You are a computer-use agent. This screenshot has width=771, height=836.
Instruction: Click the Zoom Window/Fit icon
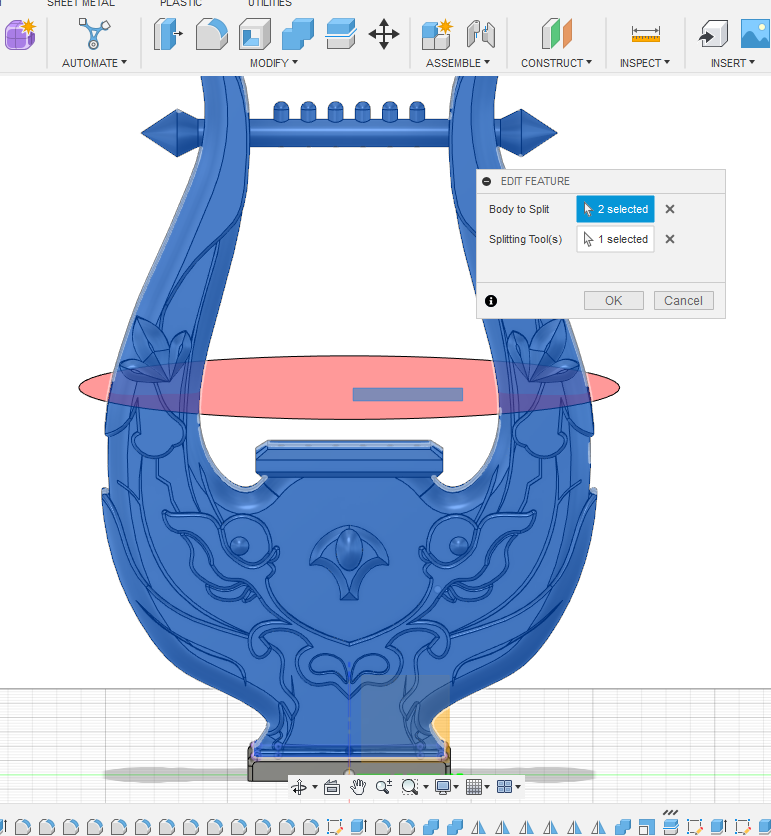(x=409, y=787)
